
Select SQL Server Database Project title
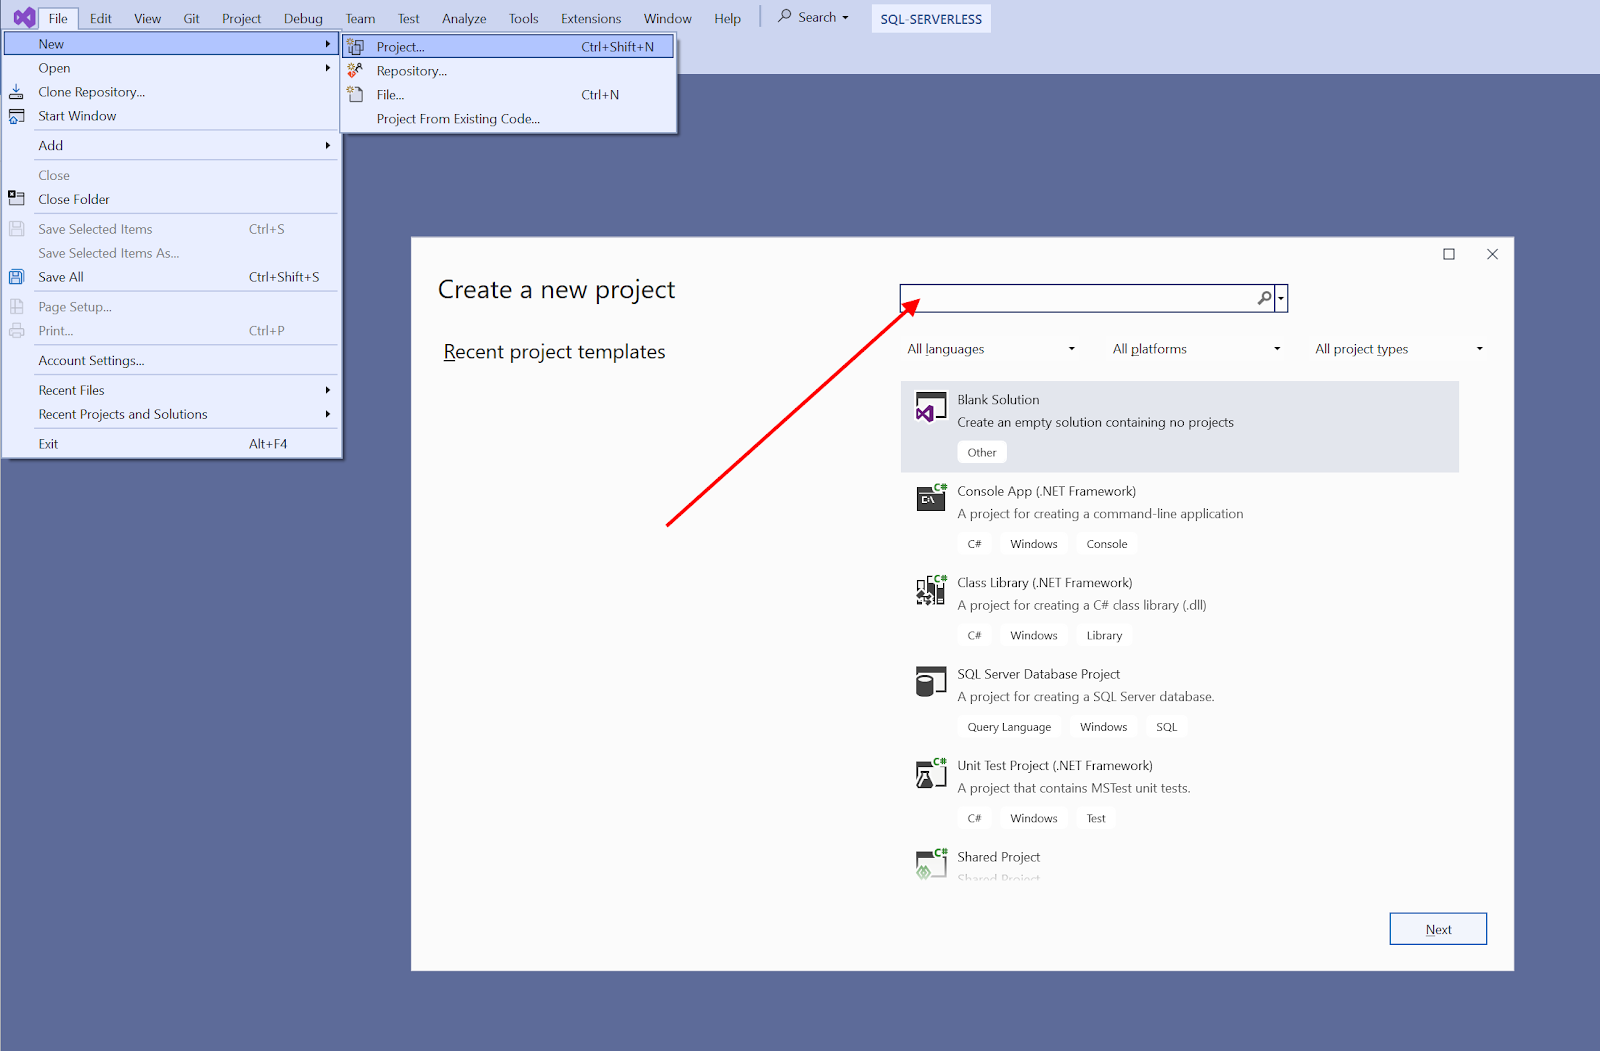tap(1038, 674)
